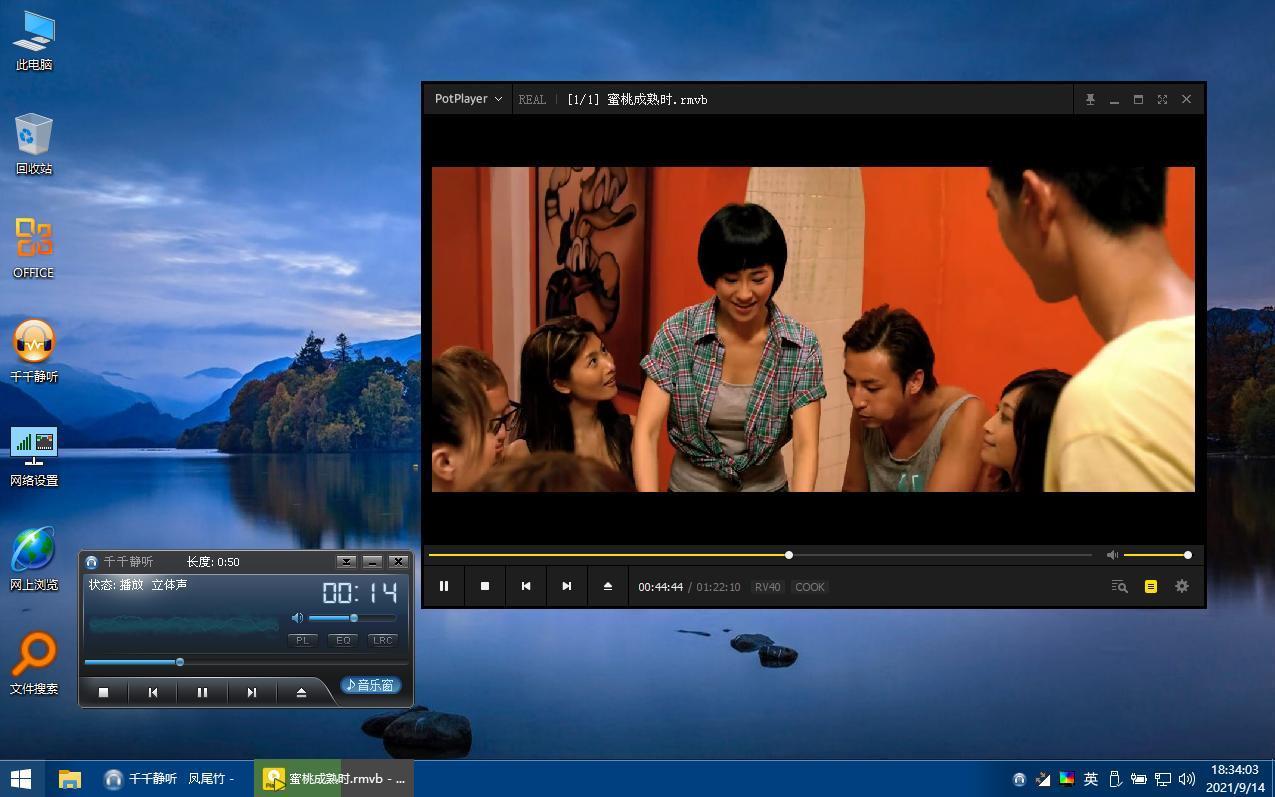Pause the video in PotPlayer

(444, 586)
